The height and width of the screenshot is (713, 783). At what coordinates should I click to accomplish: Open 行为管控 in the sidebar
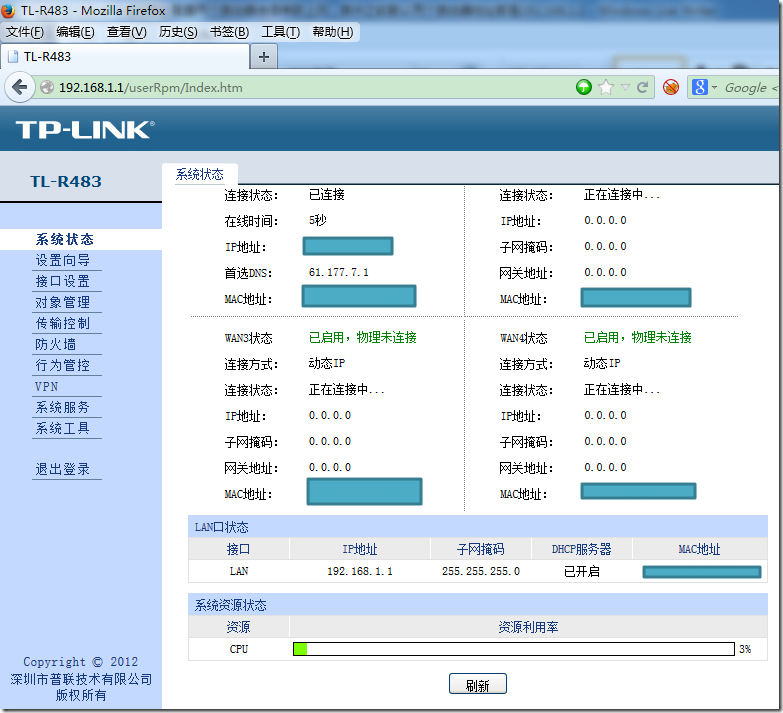click(62, 365)
